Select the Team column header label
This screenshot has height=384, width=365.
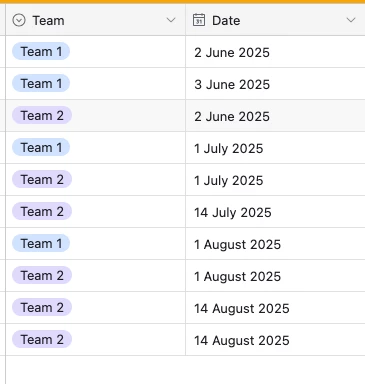(x=48, y=21)
